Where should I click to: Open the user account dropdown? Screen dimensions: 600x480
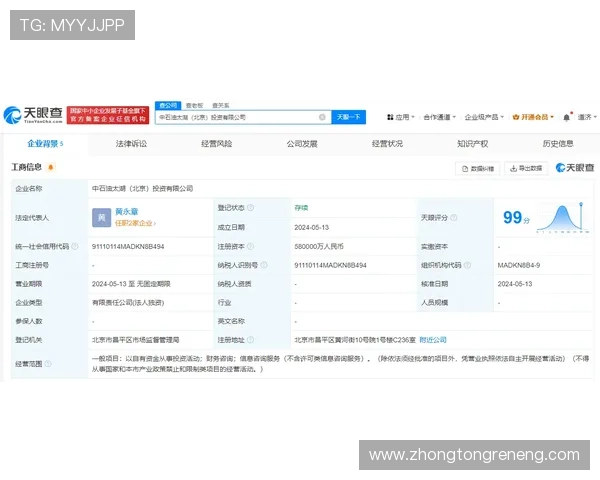pos(587,117)
